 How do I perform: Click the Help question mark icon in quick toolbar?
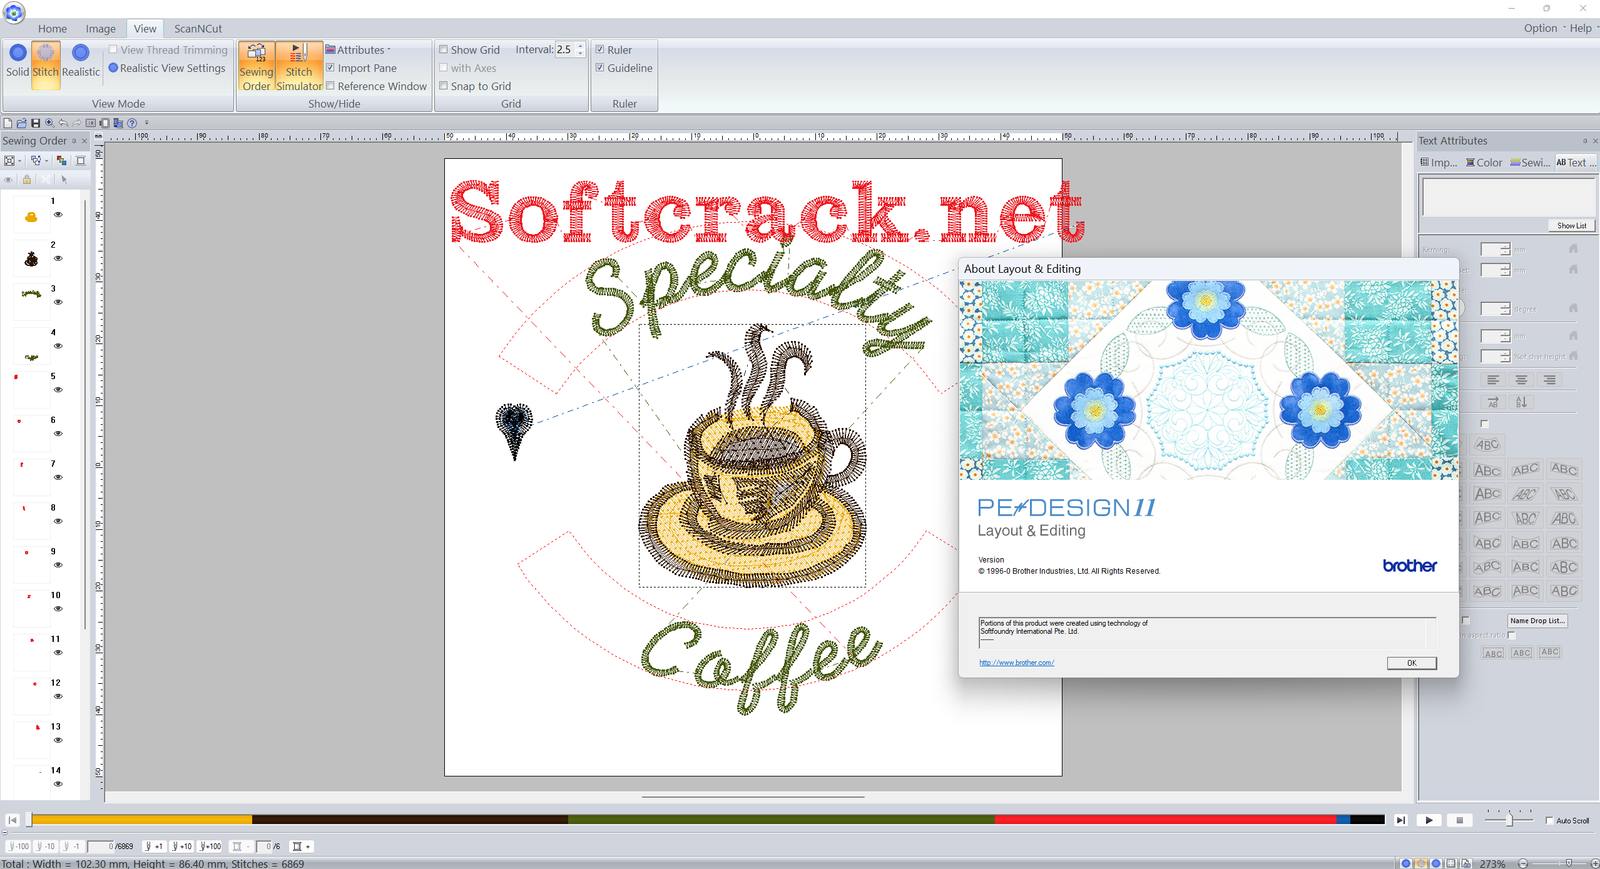click(132, 123)
